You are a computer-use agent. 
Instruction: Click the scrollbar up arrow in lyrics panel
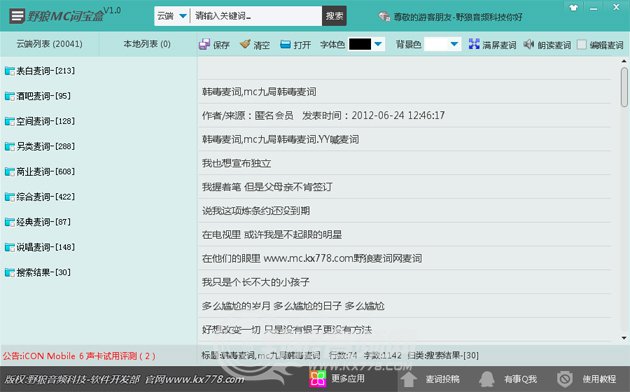click(624, 61)
